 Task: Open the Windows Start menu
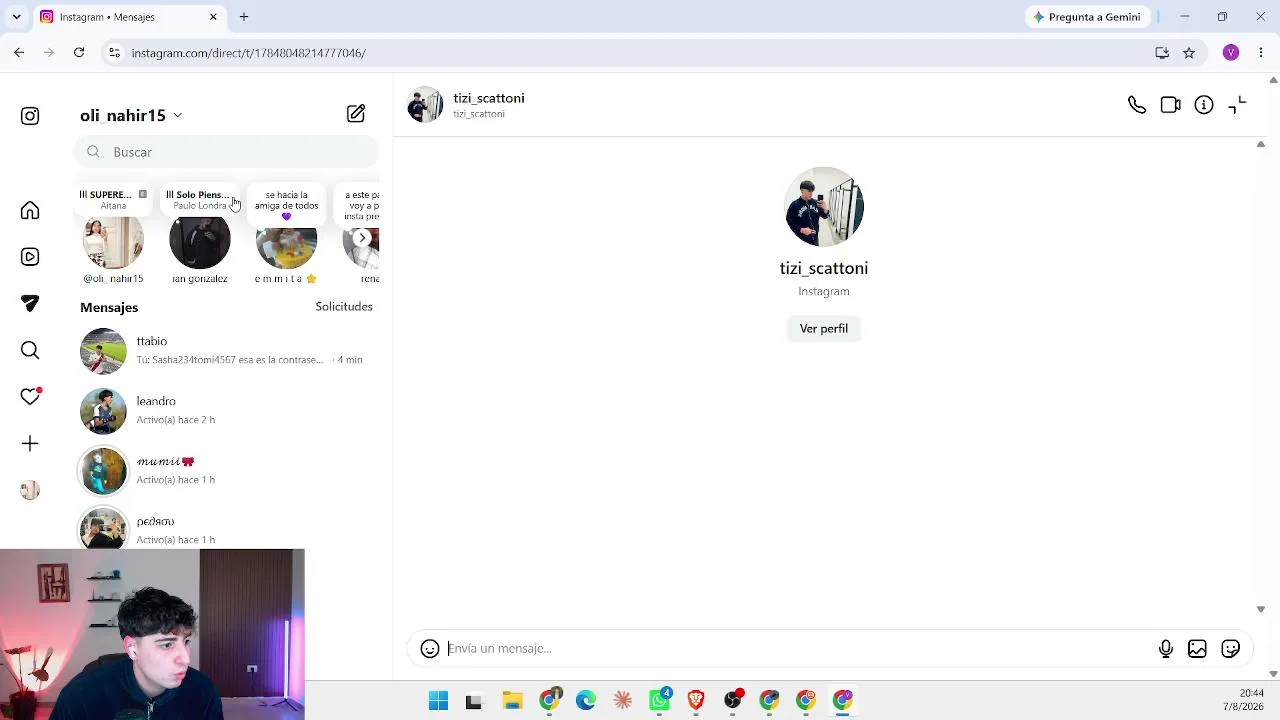438,700
